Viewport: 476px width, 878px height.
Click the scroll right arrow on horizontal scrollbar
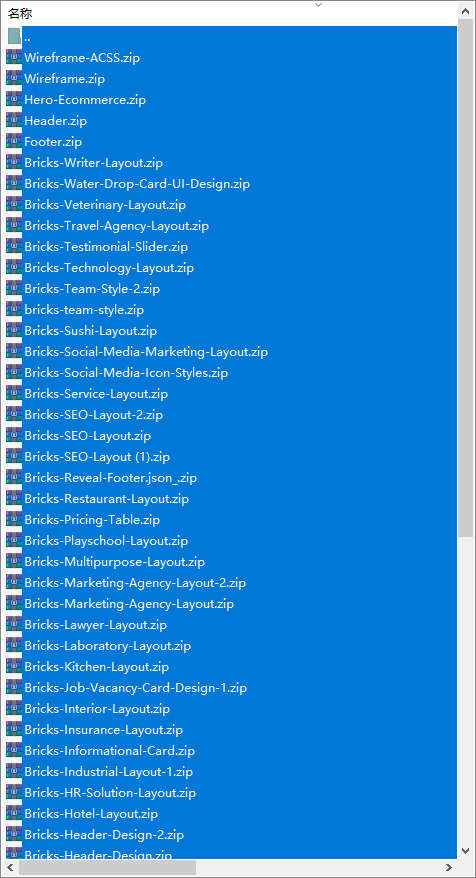click(x=449, y=867)
